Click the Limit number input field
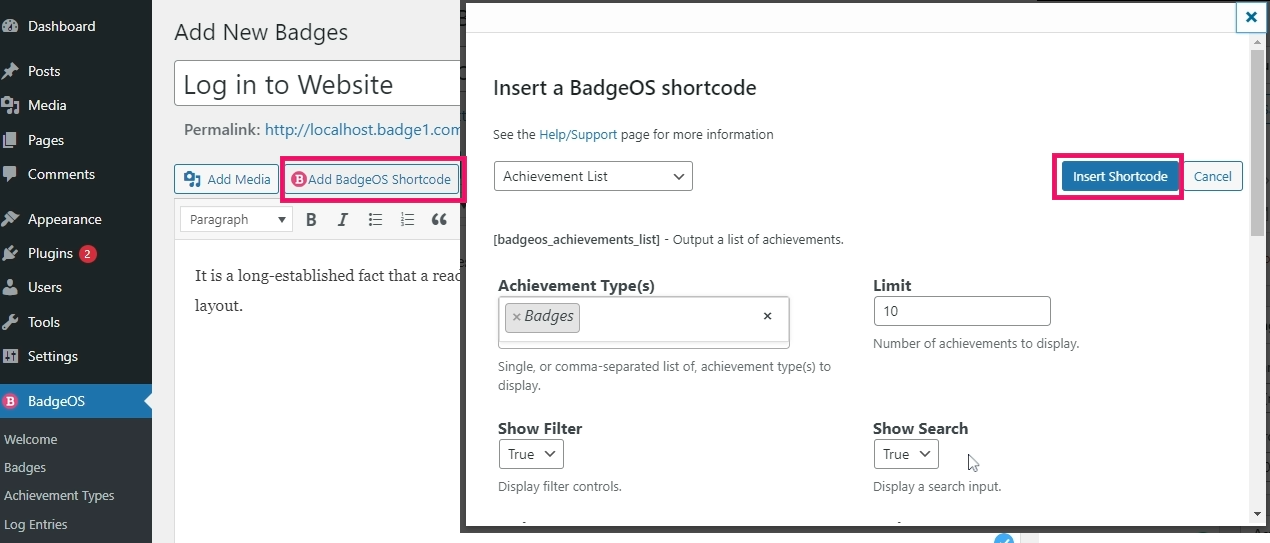 pos(962,311)
